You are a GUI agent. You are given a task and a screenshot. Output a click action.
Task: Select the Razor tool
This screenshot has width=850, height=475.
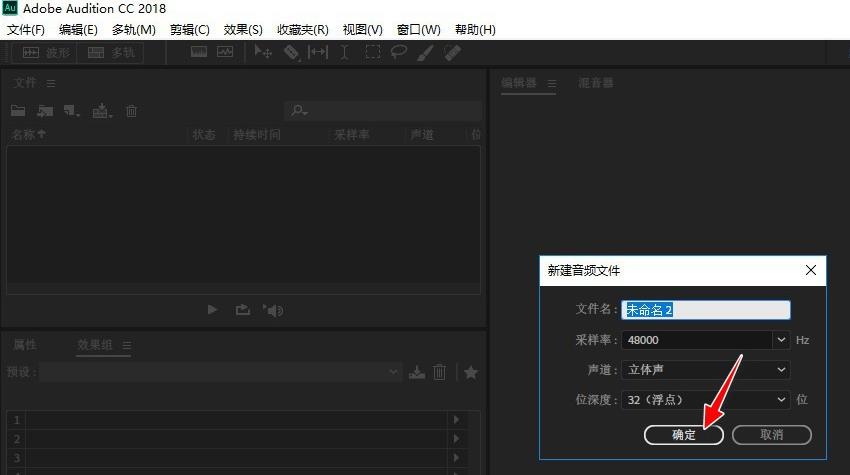[291, 53]
